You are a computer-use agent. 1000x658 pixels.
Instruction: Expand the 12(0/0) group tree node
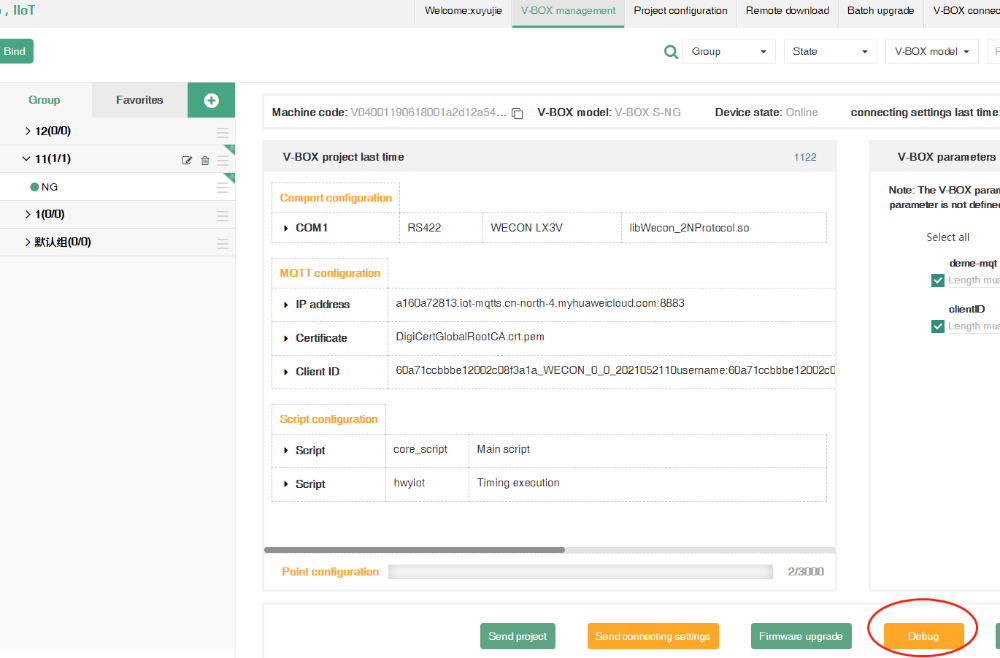(27, 131)
